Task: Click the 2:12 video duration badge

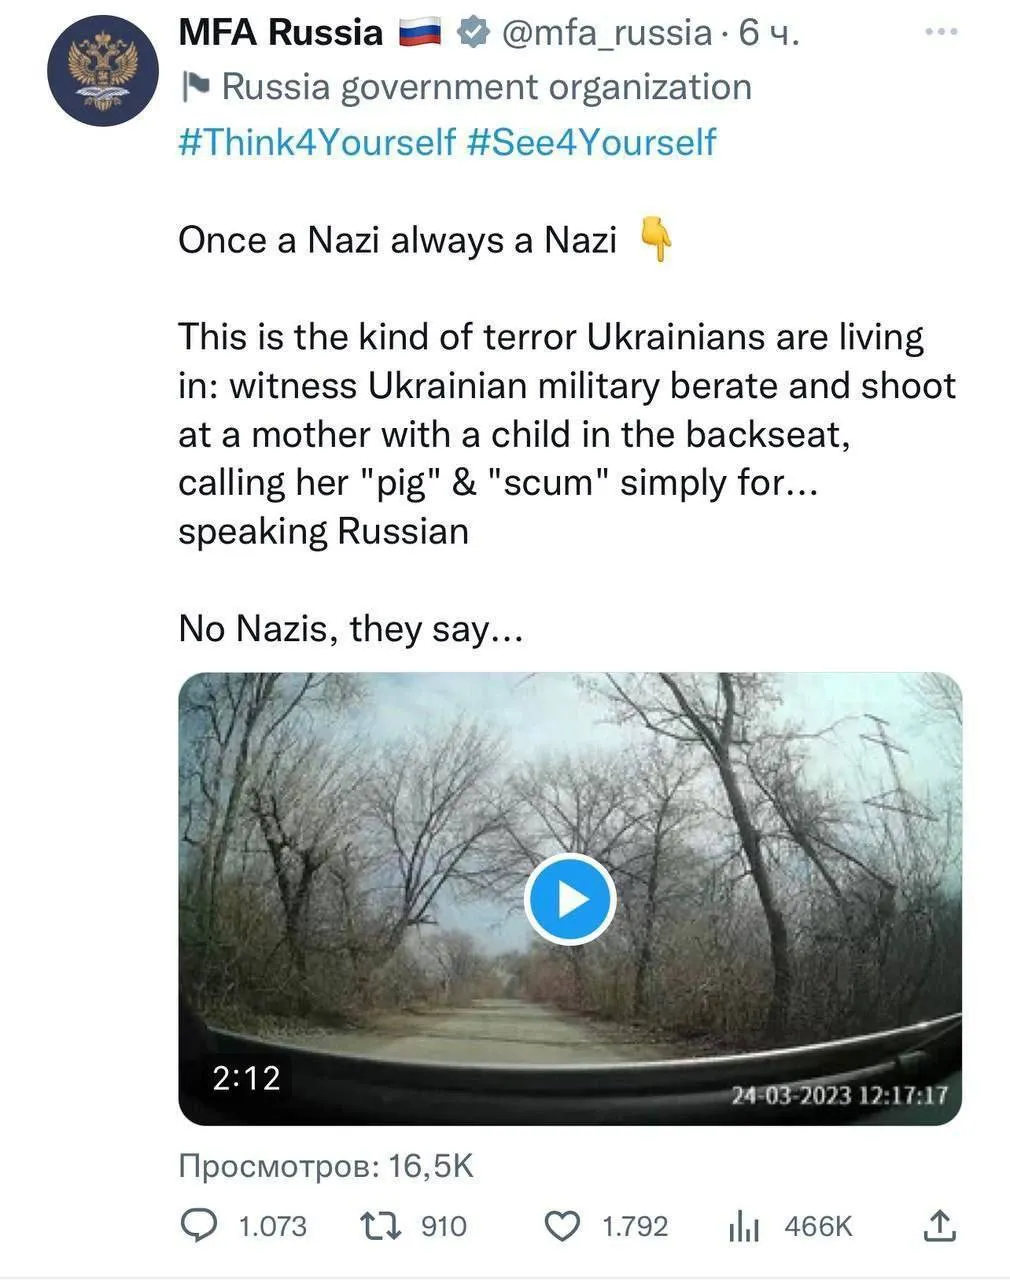Action: [x=246, y=1078]
